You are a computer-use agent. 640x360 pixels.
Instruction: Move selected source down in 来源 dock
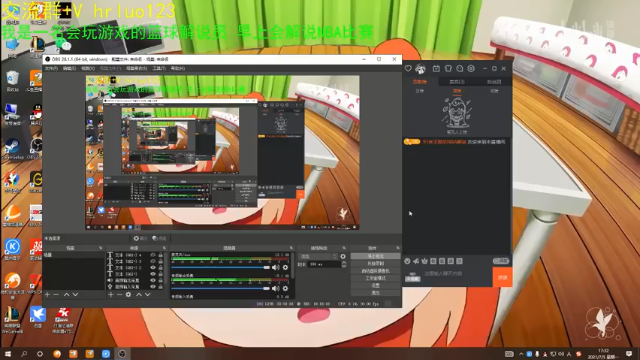point(147,294)
